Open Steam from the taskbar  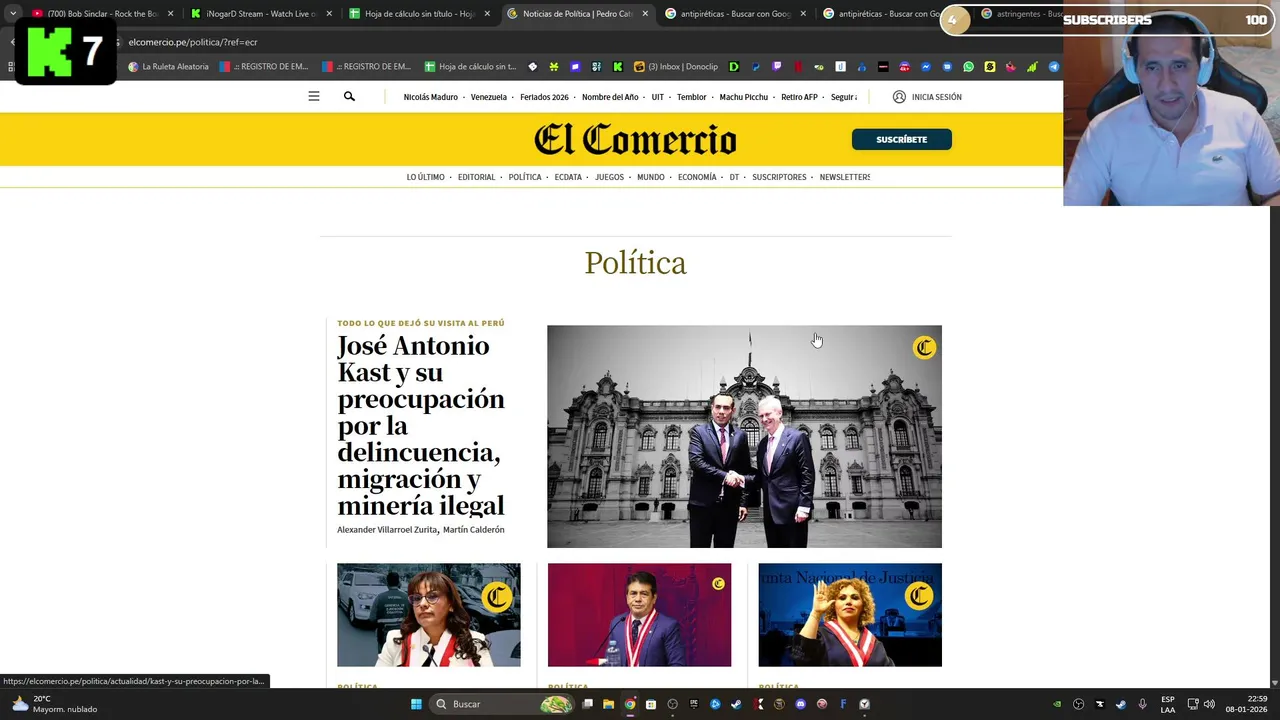[736, 704]
